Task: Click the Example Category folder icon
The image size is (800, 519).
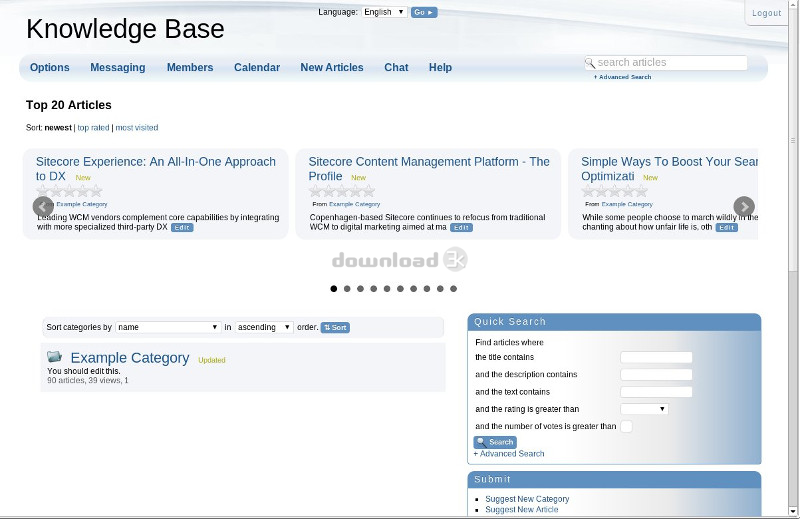Action: click(x=54, y=356)
